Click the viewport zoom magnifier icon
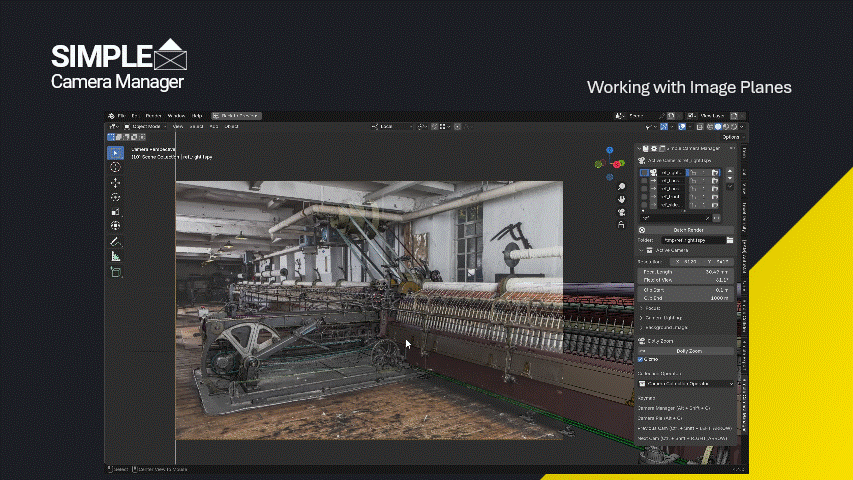Image resolution: width=853 pixels, height=480 pixels. (621, 187)
